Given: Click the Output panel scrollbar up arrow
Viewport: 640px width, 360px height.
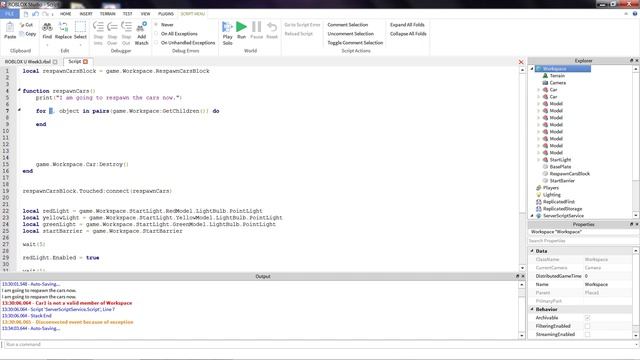Looking at the screenshot, I should [x=522, y=284].
